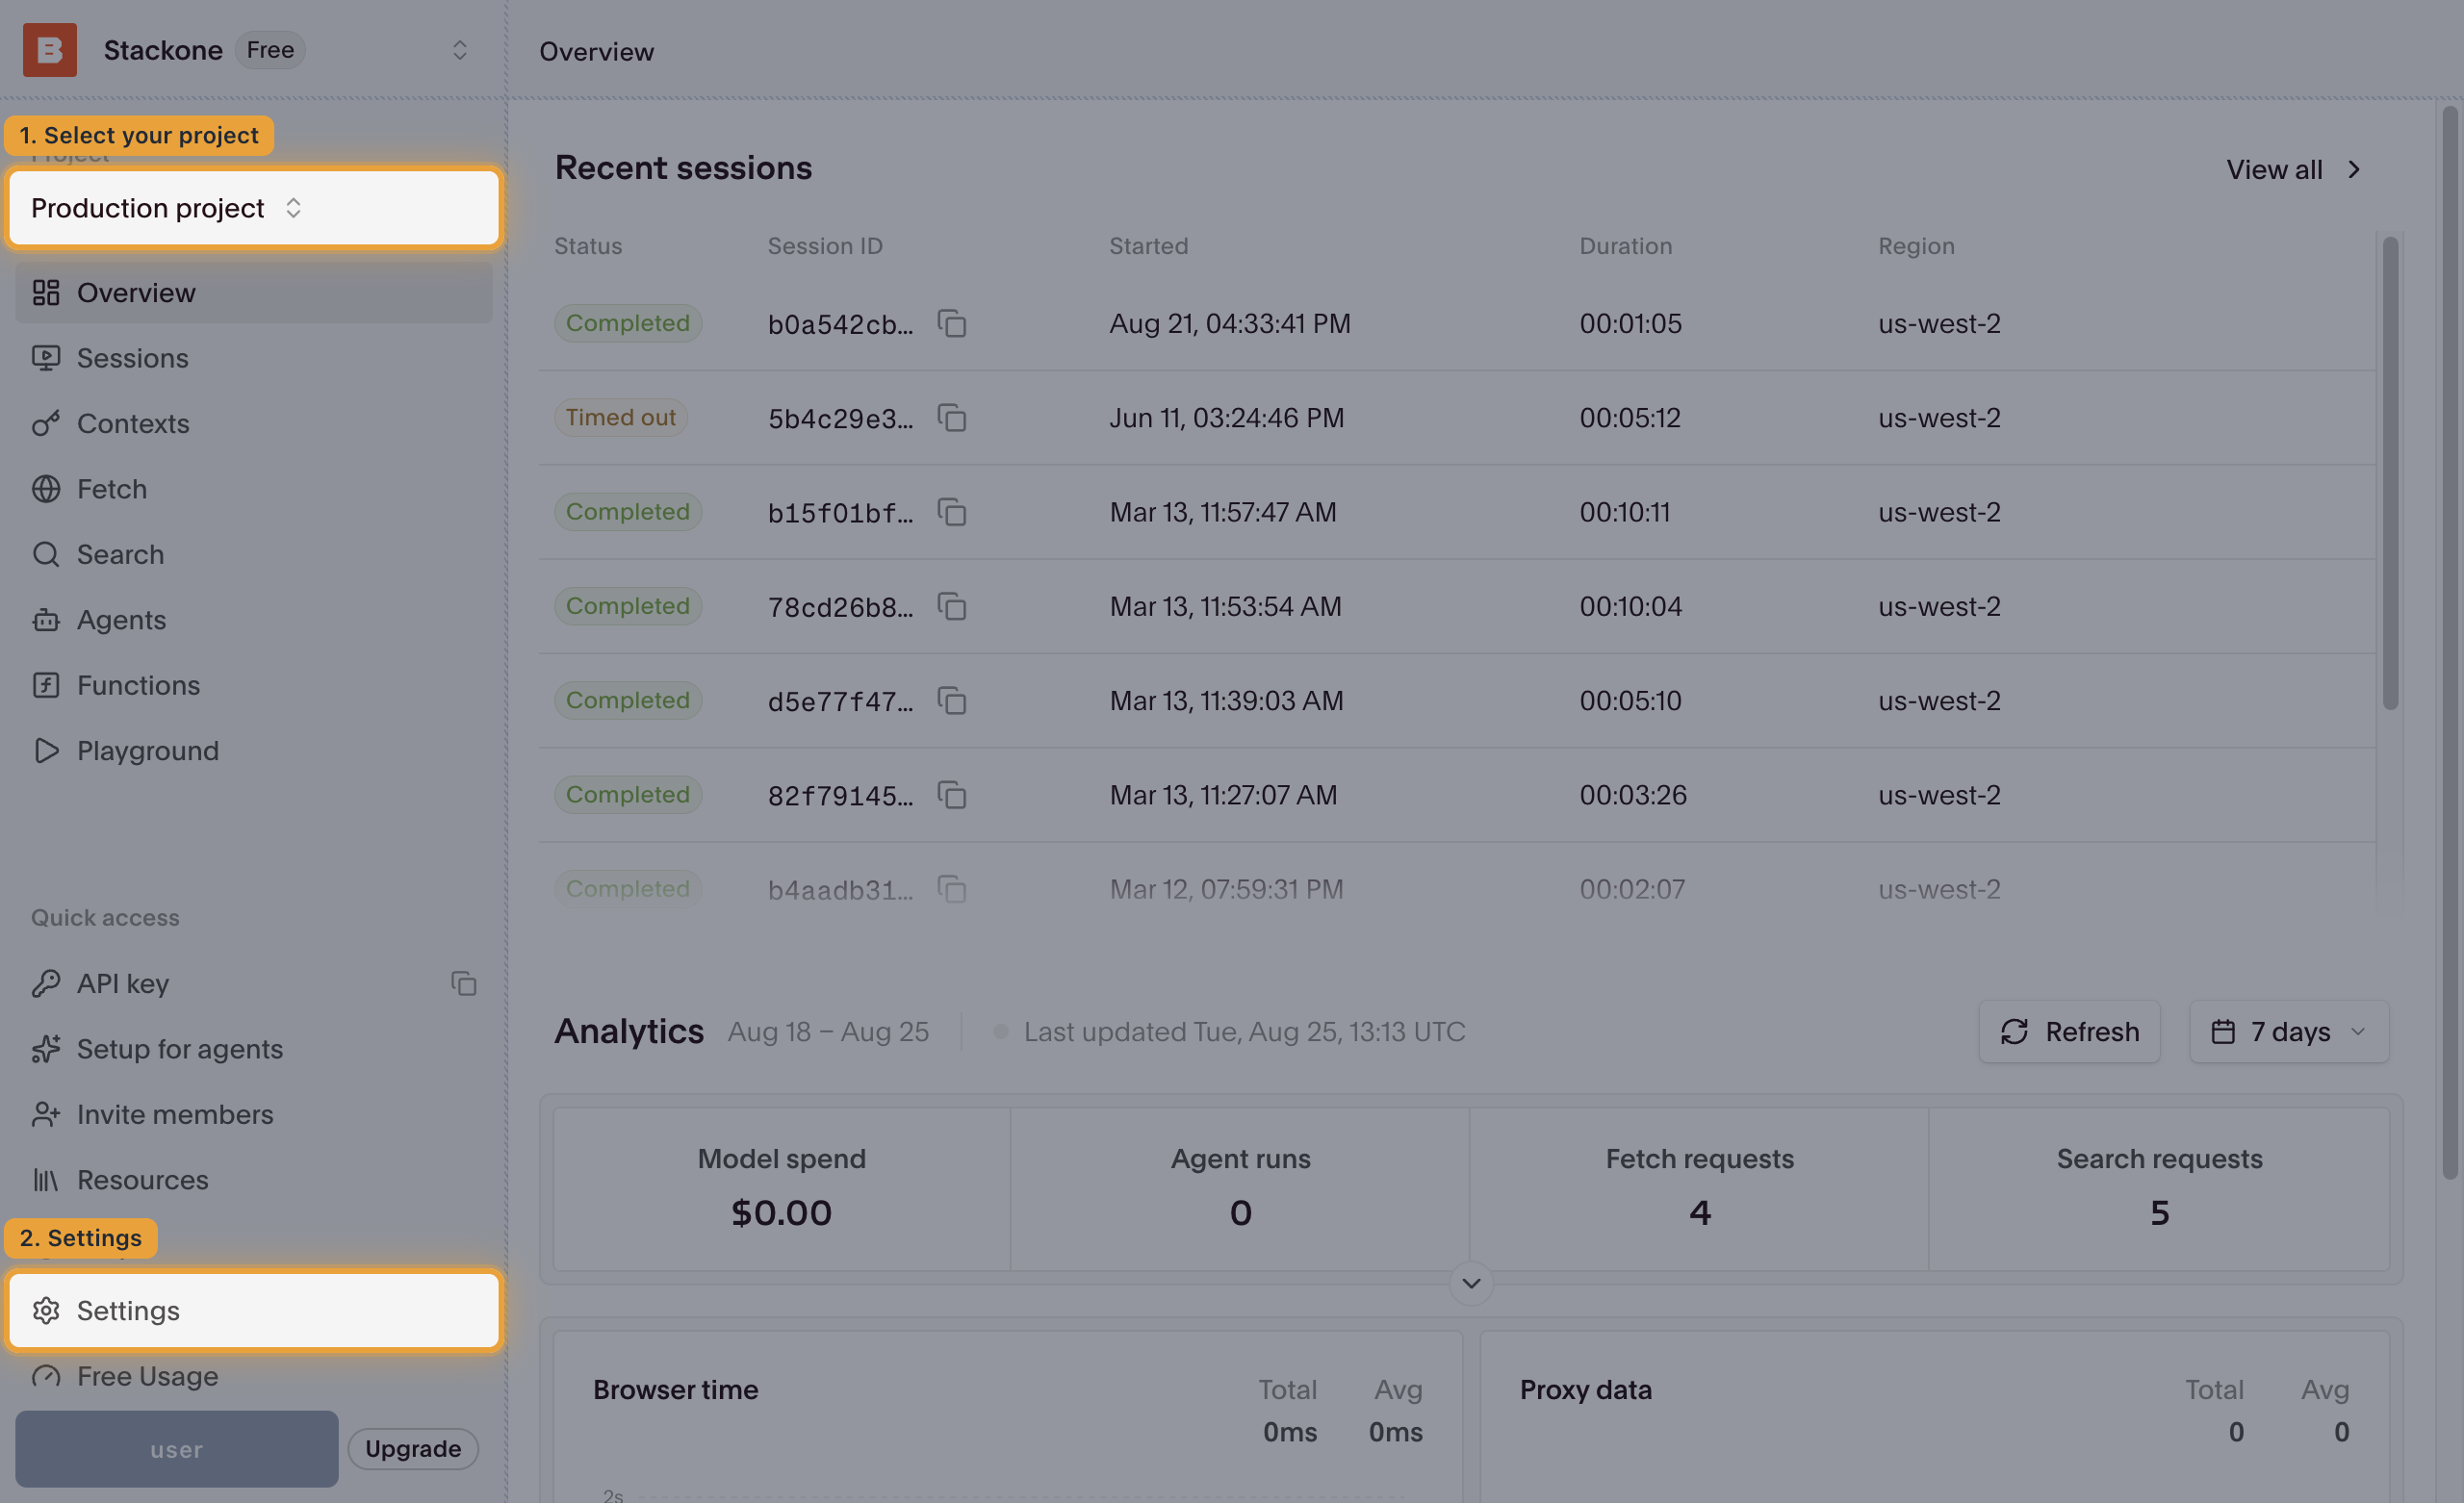
Task: Open Resources link
Action: (254, 1180)
